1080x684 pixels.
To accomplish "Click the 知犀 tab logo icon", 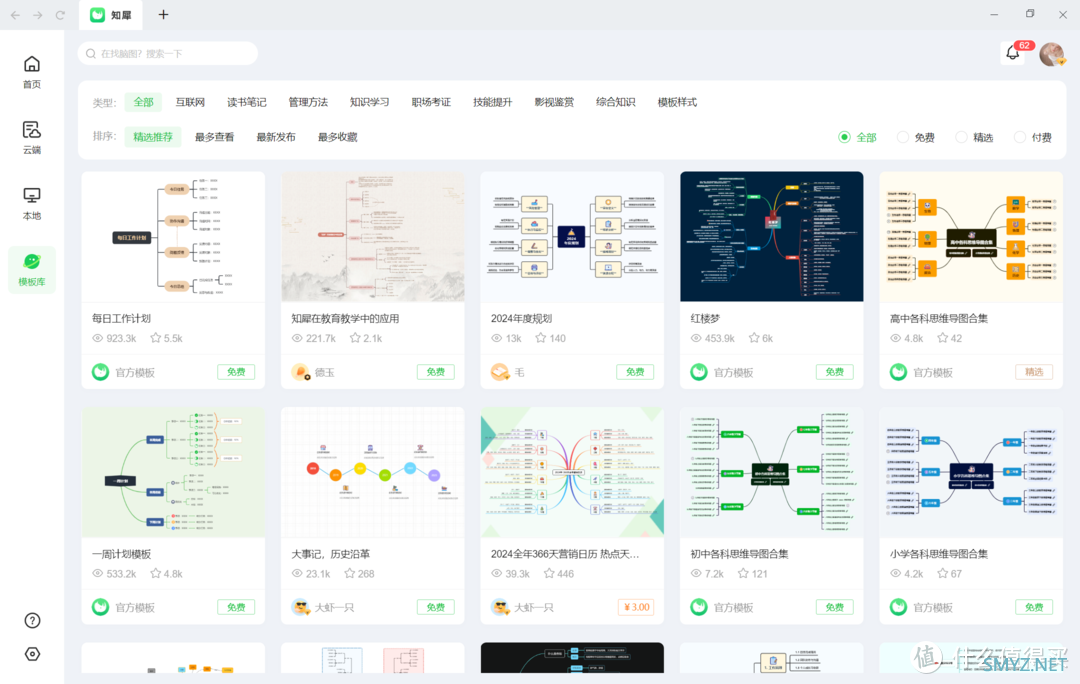I will point(98,14).
